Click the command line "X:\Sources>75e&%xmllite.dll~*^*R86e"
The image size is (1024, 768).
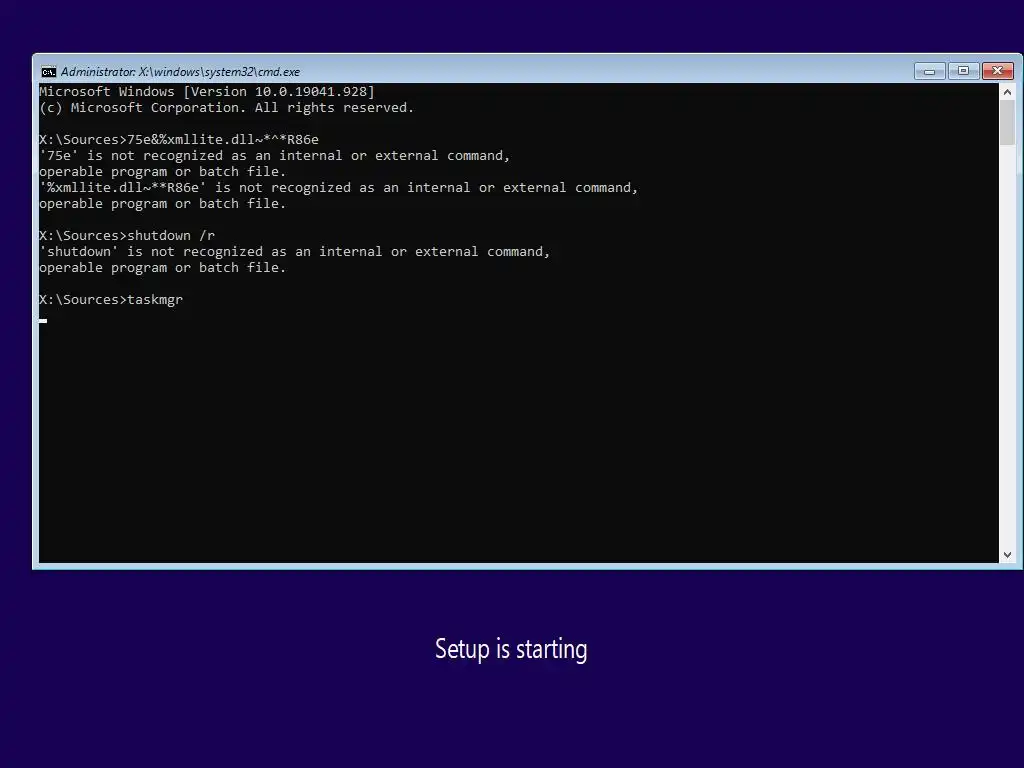click(179, 140)
